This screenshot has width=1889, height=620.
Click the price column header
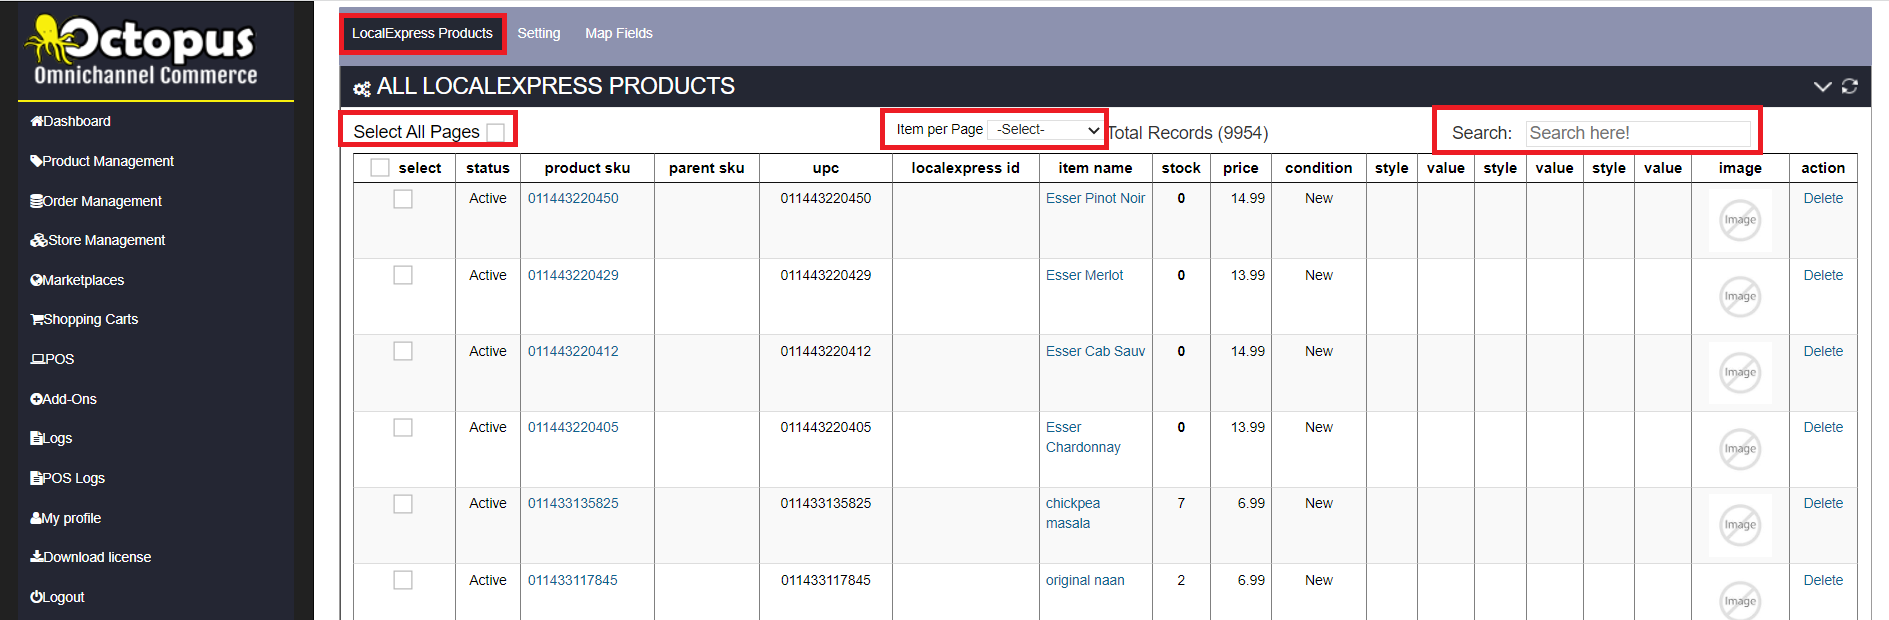(1240, 168)
